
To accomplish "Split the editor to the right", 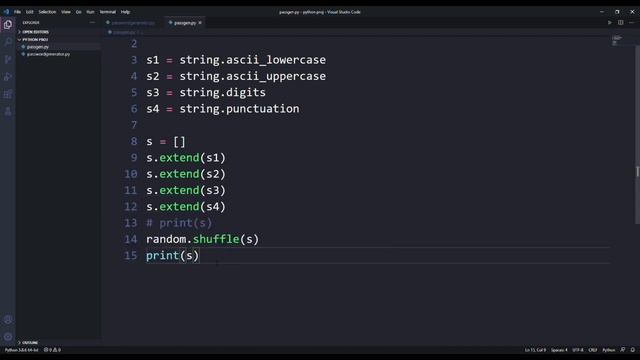I will point(620,23).
